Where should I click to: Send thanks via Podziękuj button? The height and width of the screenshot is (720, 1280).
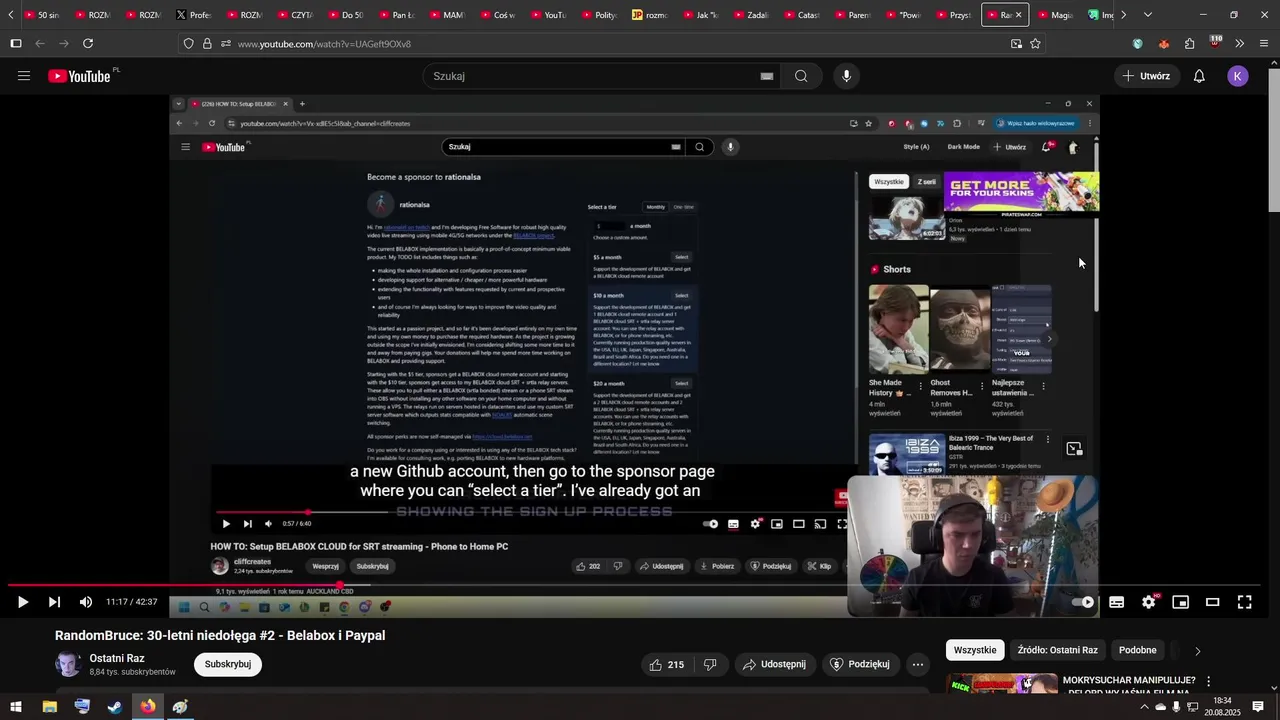click(x=860, y=664)
